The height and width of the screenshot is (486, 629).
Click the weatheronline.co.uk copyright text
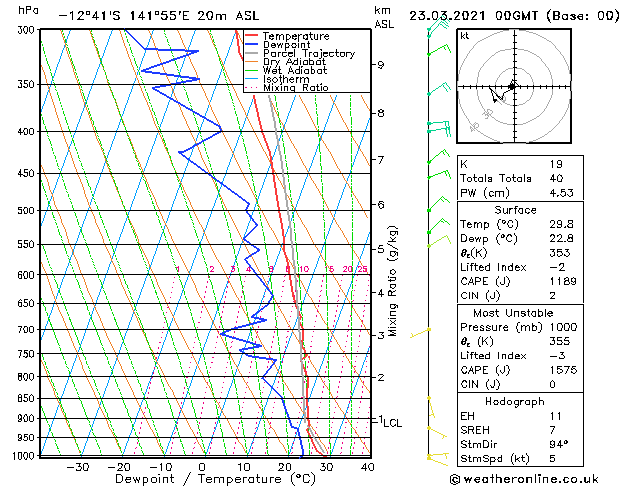(x=524, y=479)
